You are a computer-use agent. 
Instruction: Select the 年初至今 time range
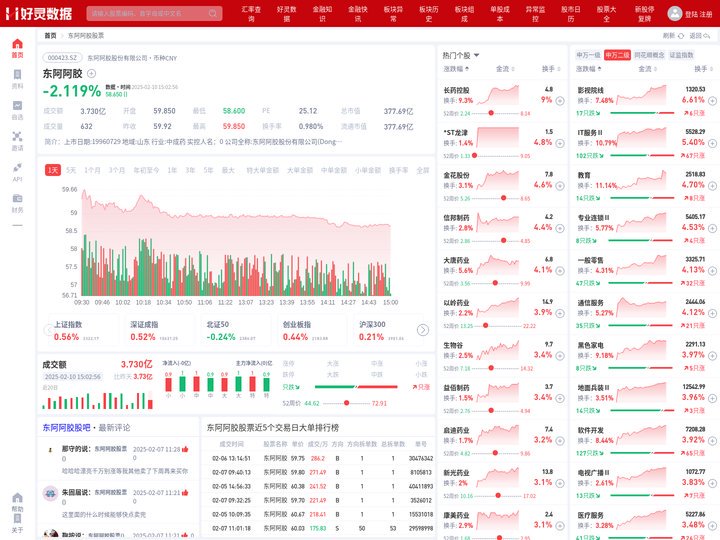146,170
